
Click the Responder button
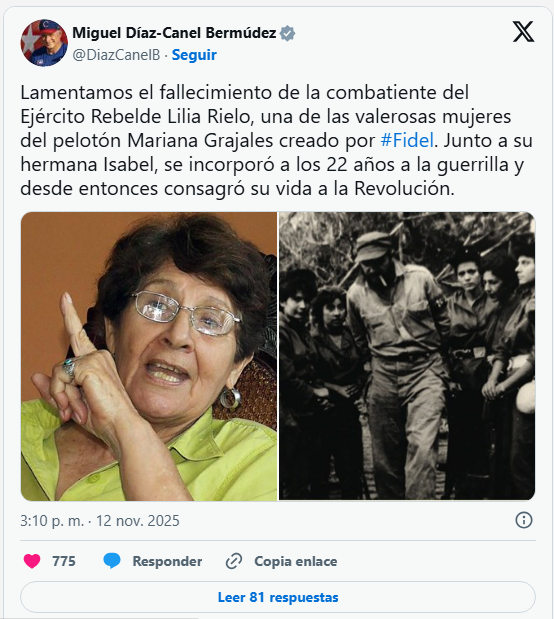tap(167, 561)
